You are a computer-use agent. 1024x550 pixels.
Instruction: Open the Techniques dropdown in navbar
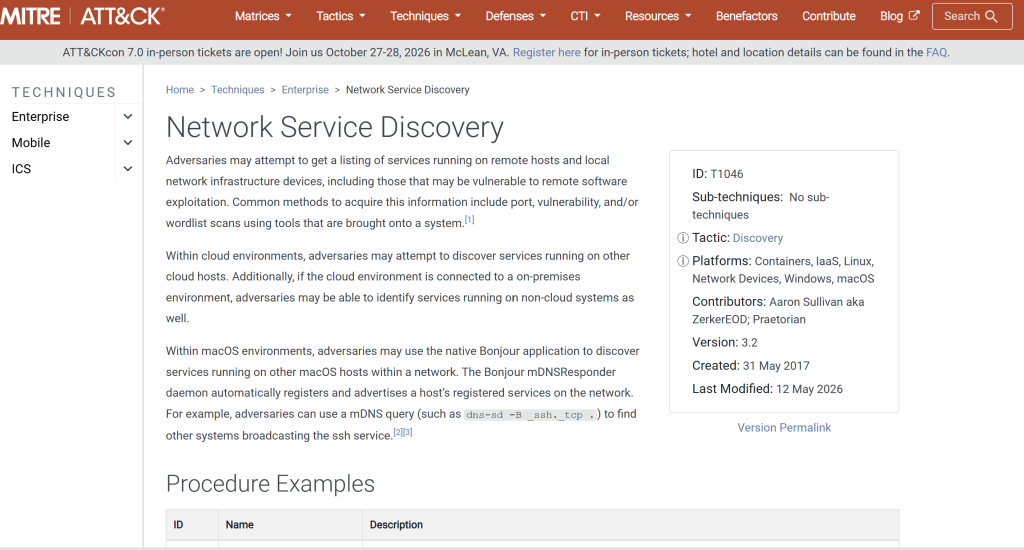point(425,16)
